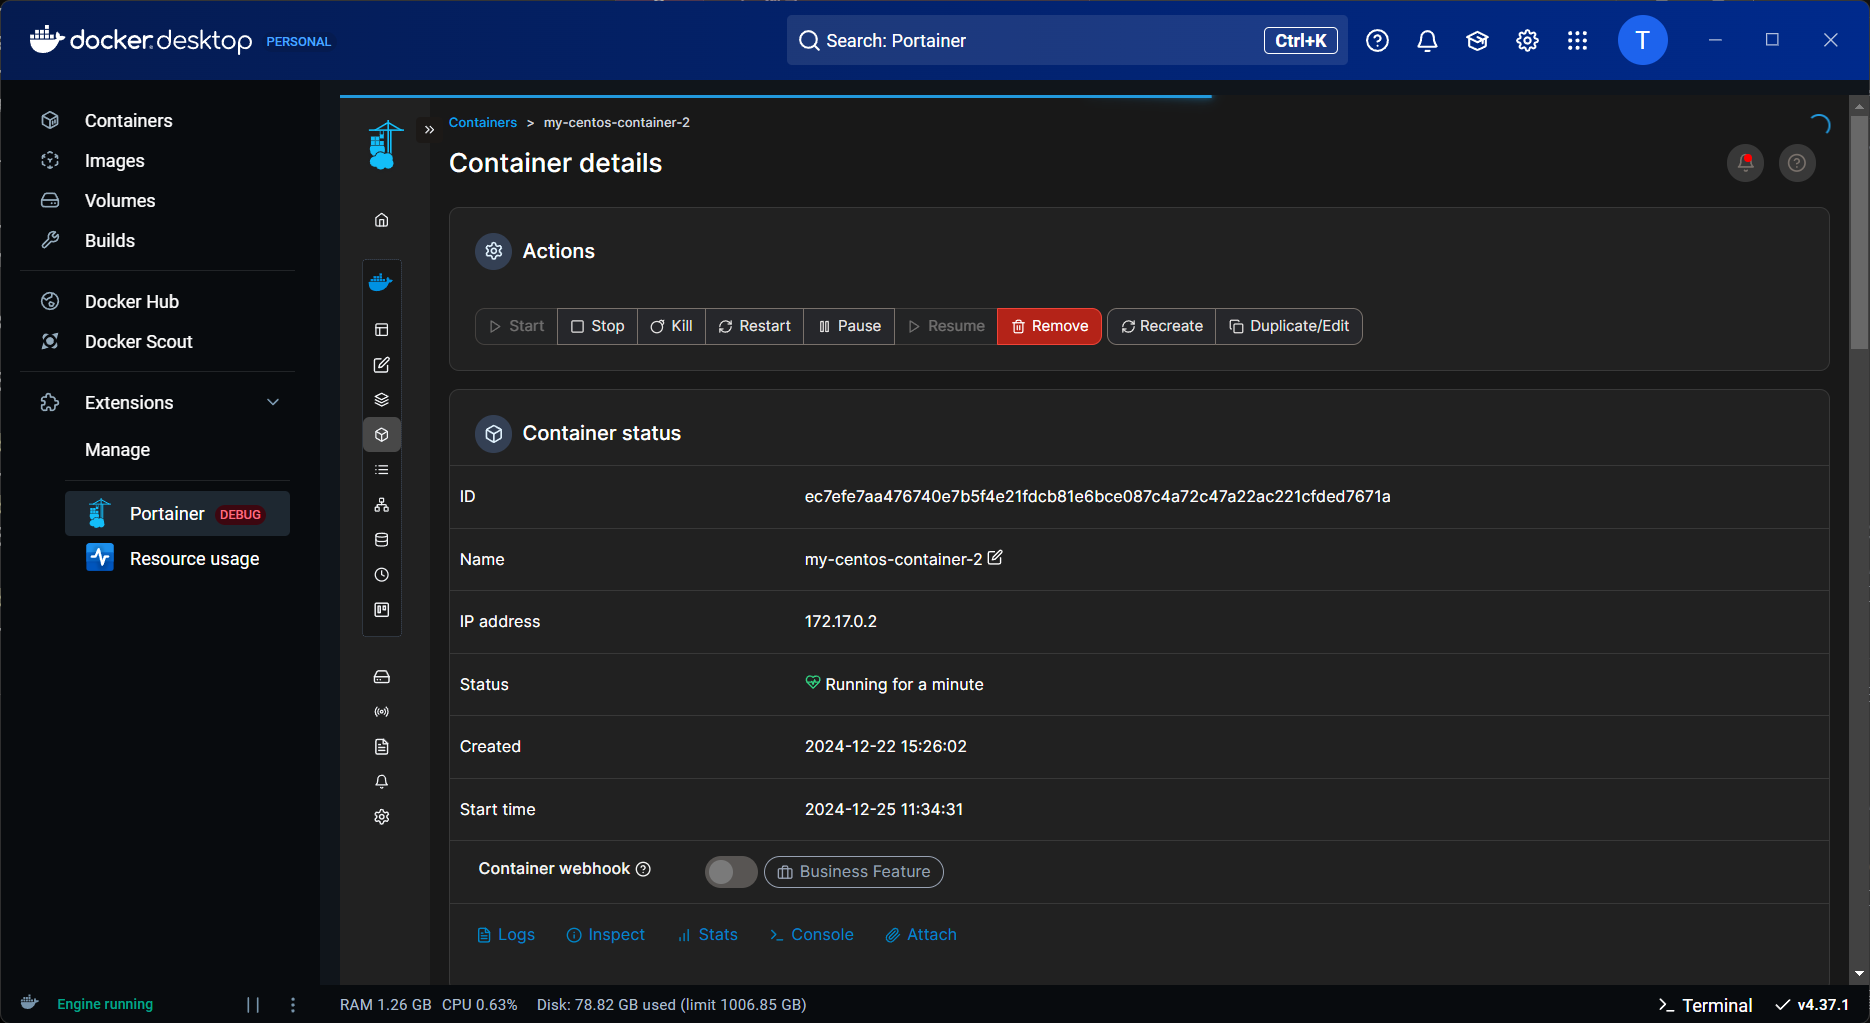This screenshot has width=1870, height=1023.
Task: Click the v4.37.1 version indicator
Action: click(x=1812, y=1005)
